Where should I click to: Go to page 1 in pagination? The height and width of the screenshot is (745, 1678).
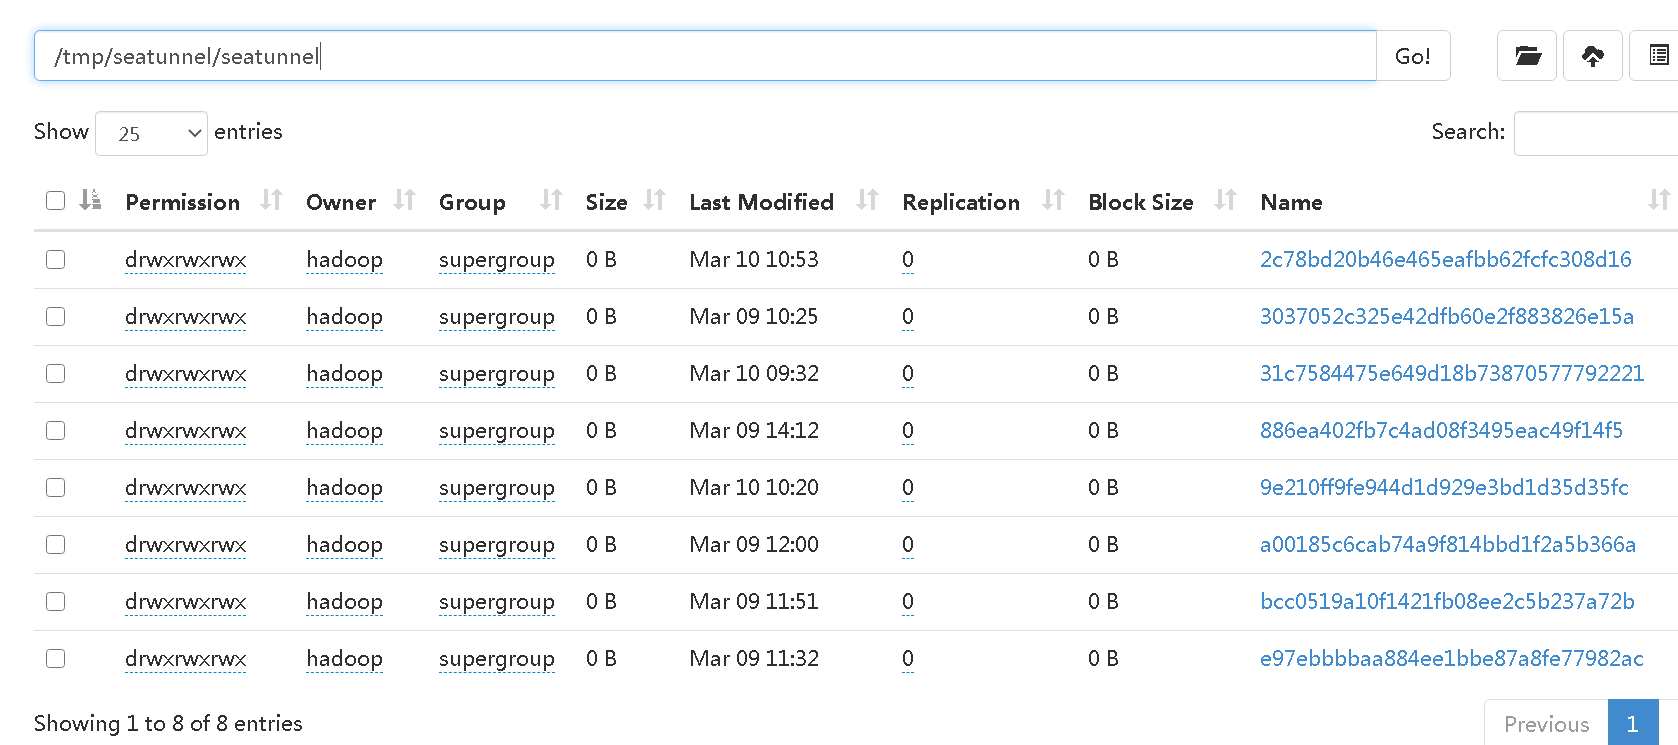pos(1632,723)
